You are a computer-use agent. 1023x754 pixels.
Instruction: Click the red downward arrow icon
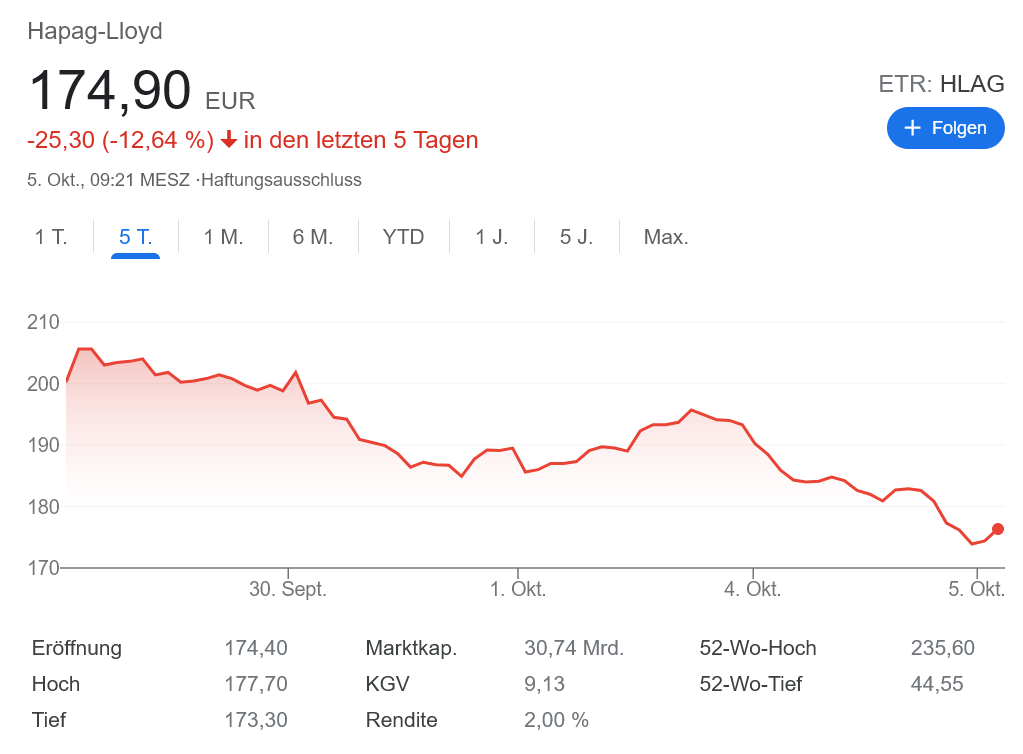point(230,140)
